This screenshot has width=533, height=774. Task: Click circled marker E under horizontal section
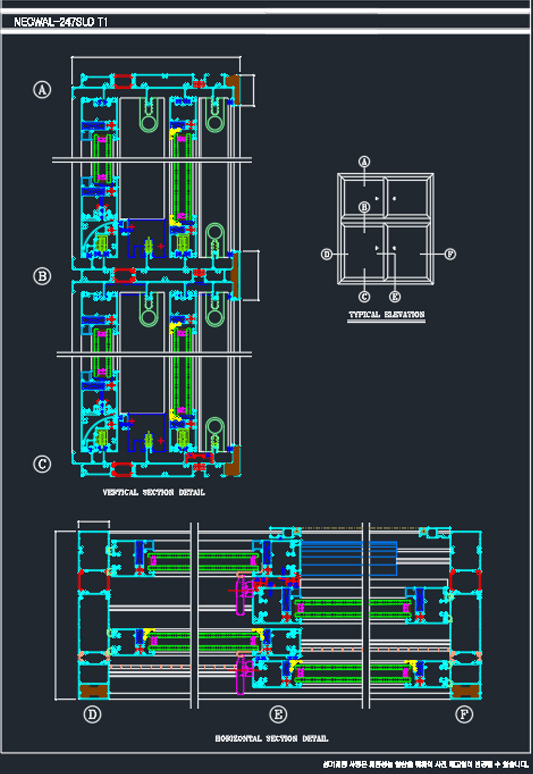278,714
